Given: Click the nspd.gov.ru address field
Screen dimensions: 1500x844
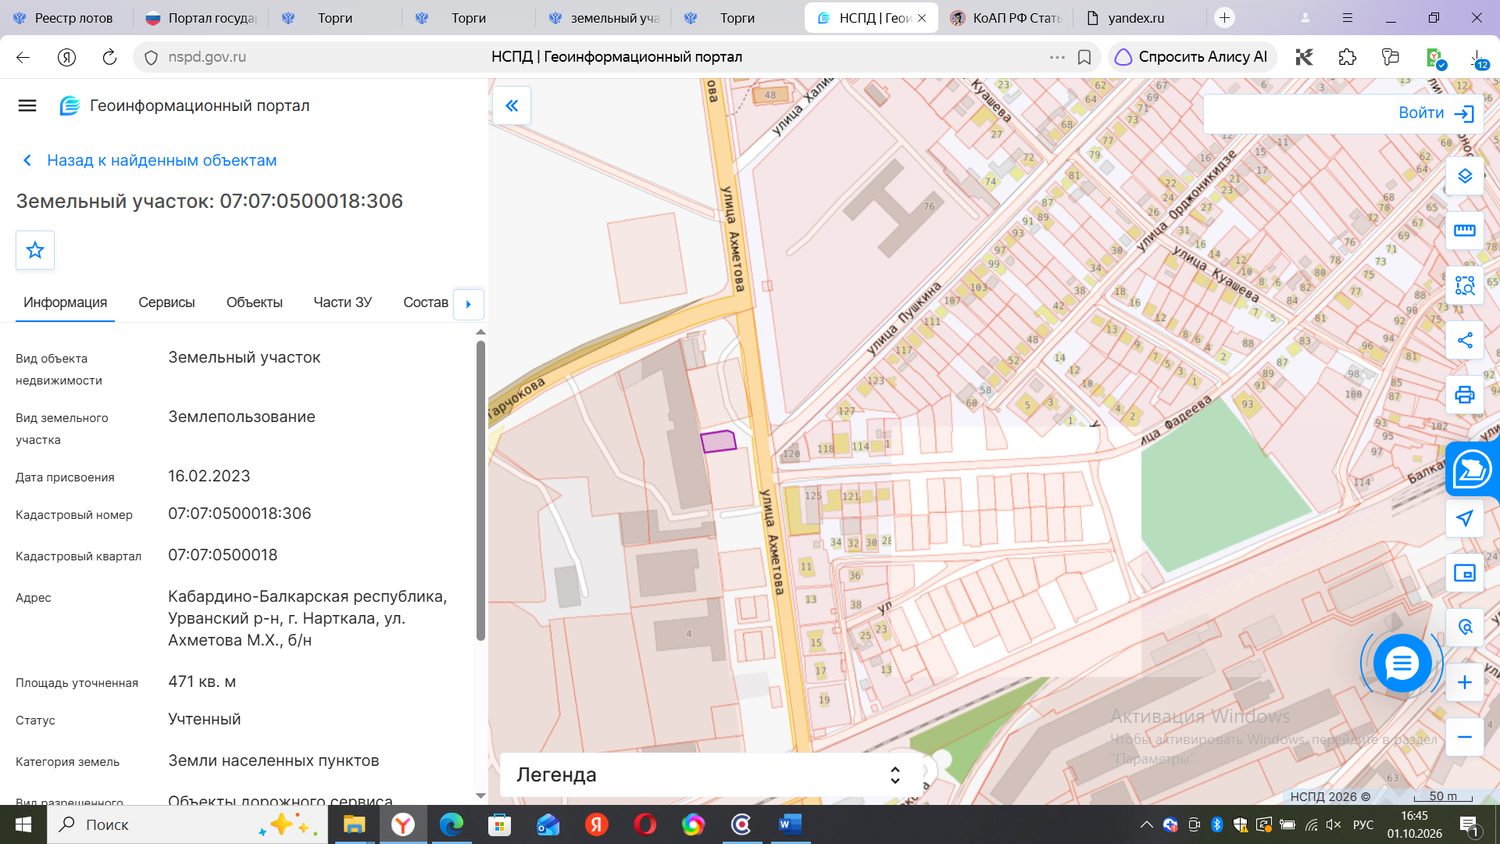Looking at the screenshot, I should tap(207, 57).
